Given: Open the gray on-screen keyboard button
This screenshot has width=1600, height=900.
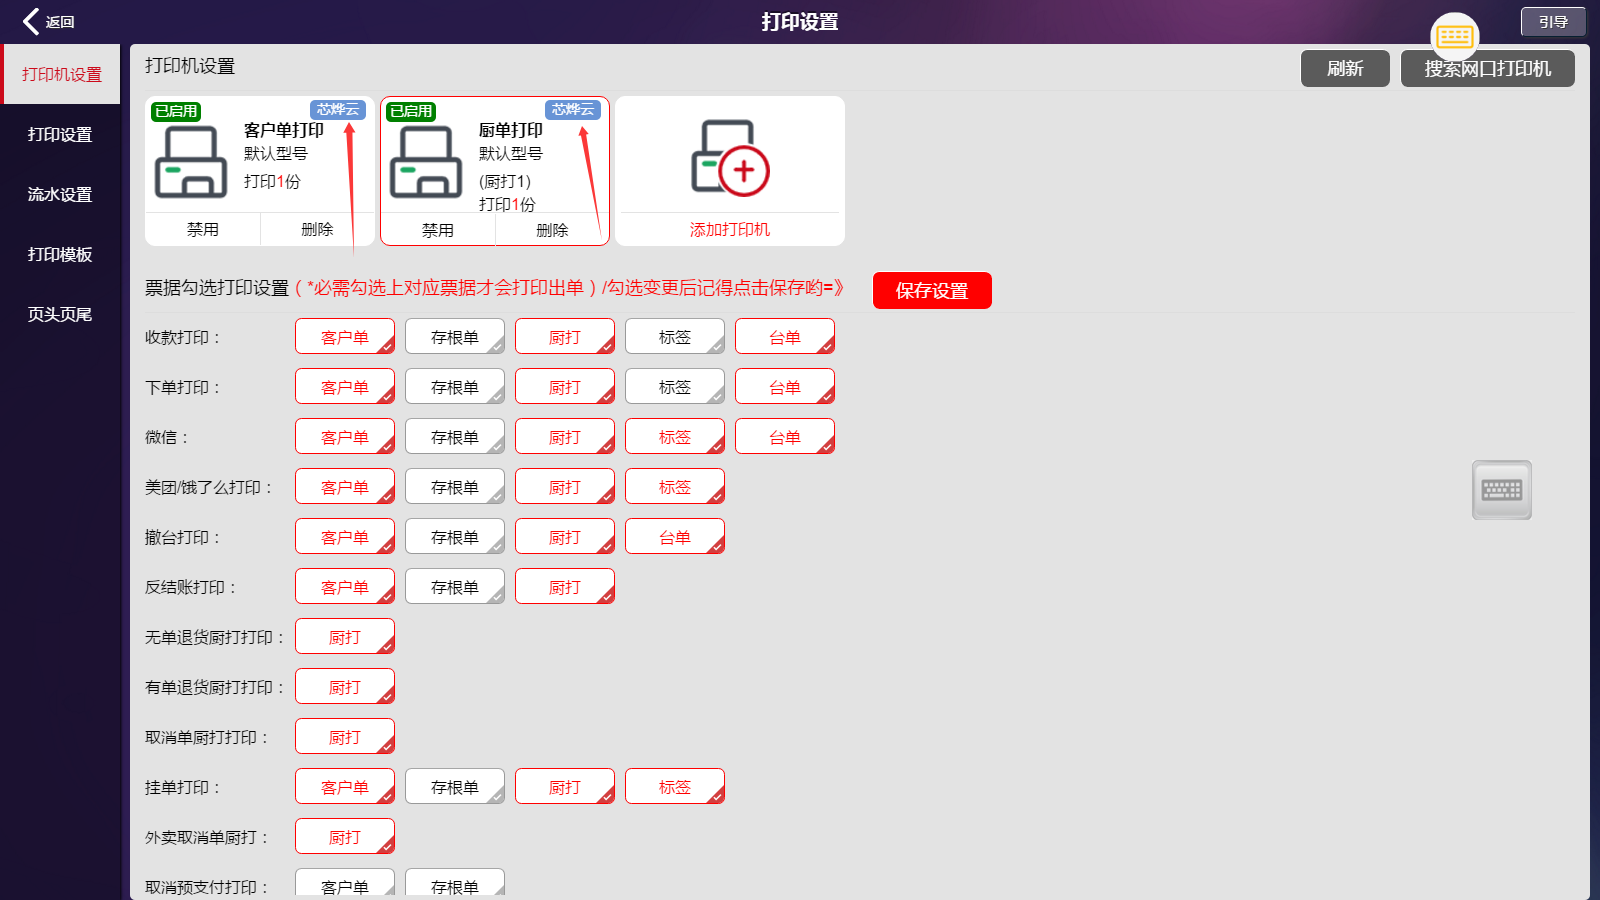Looking at the screenshot, I should coord(1502,490).
